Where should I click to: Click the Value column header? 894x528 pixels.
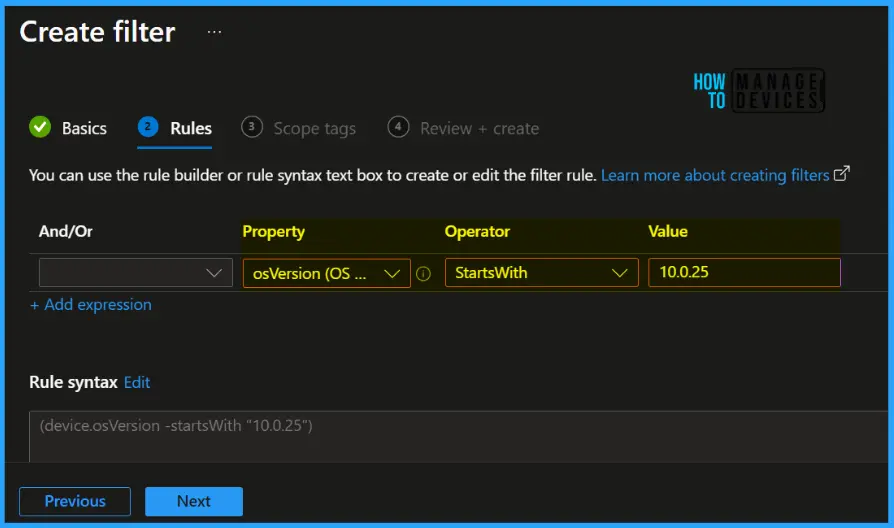668,231
